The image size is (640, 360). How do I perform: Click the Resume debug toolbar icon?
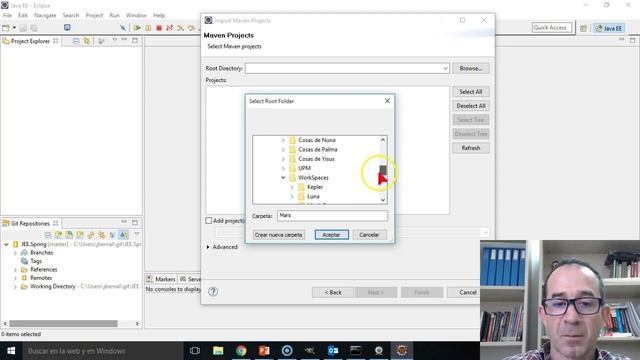pyautogui.click(x=137, y=28)
